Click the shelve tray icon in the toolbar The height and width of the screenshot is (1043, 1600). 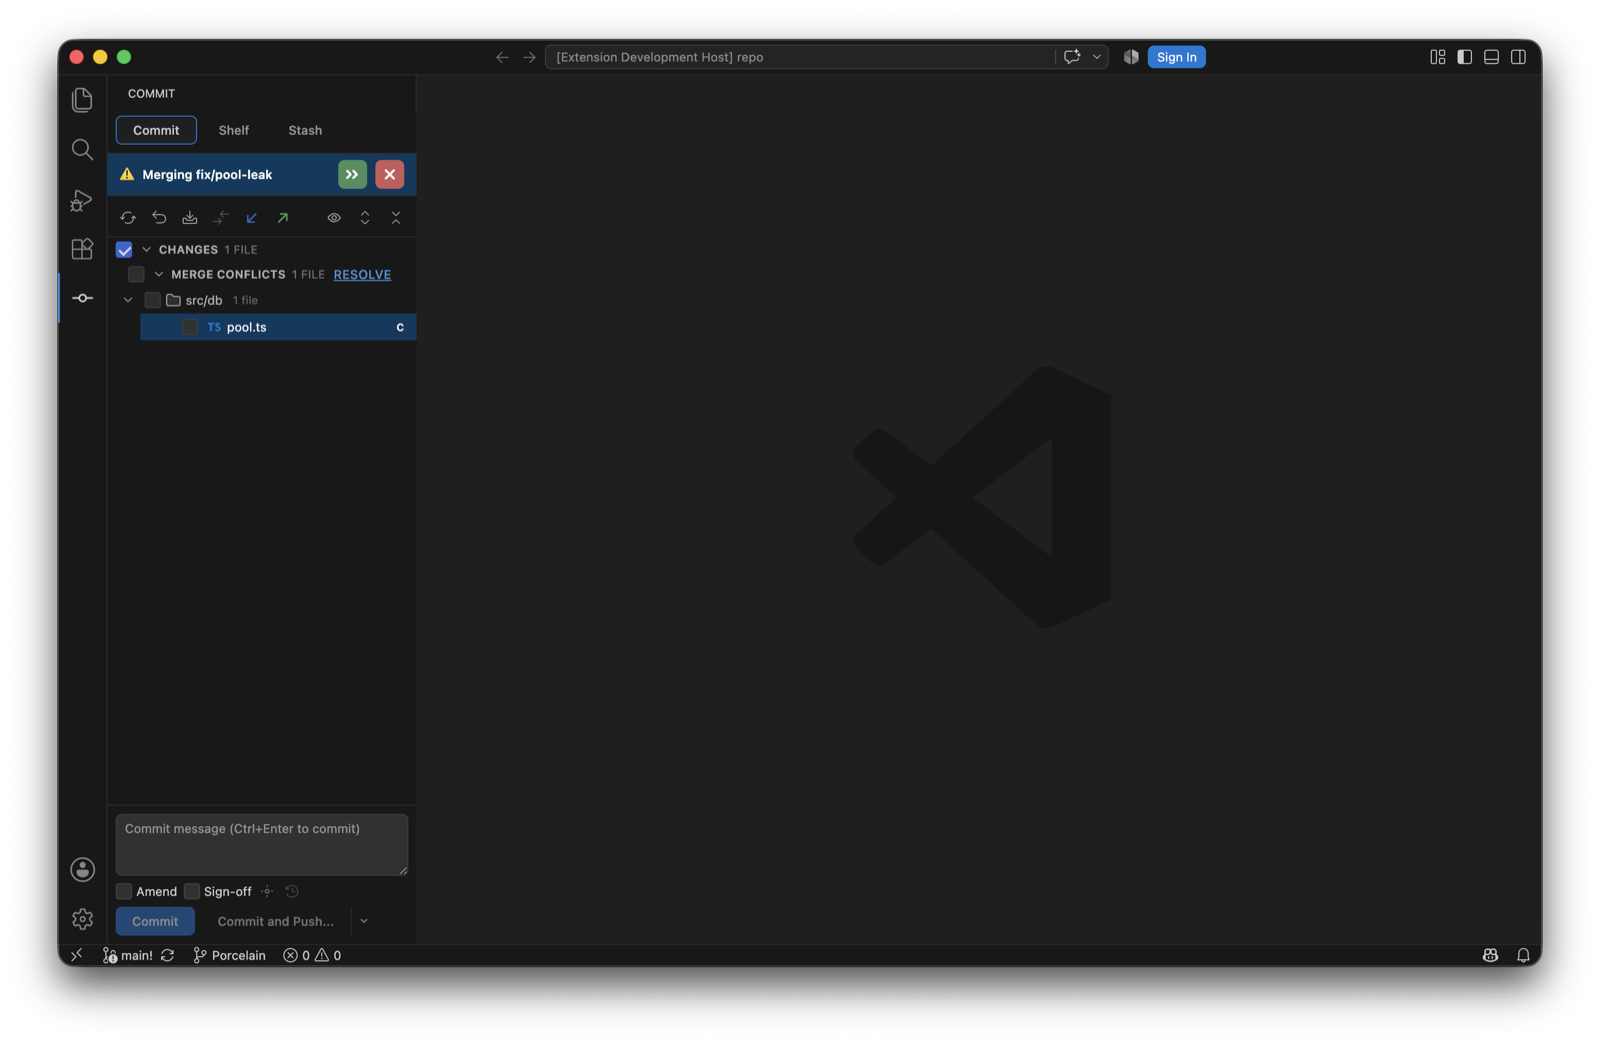coord(190,218)
